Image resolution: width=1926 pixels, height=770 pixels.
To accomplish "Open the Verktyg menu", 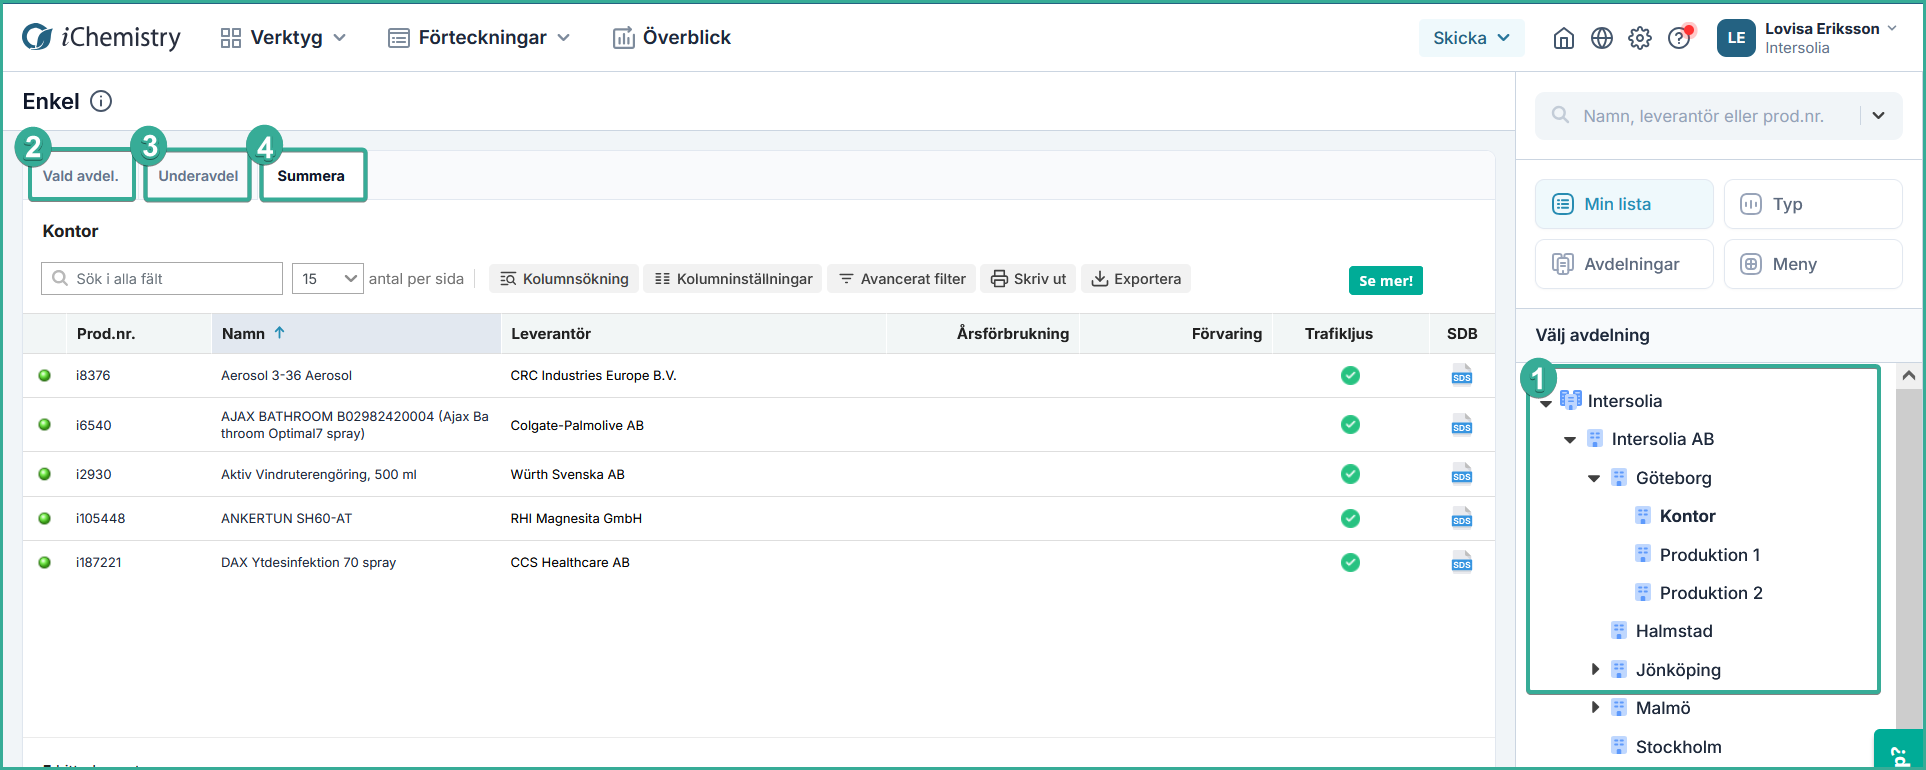I will click(x=283, y=37).
